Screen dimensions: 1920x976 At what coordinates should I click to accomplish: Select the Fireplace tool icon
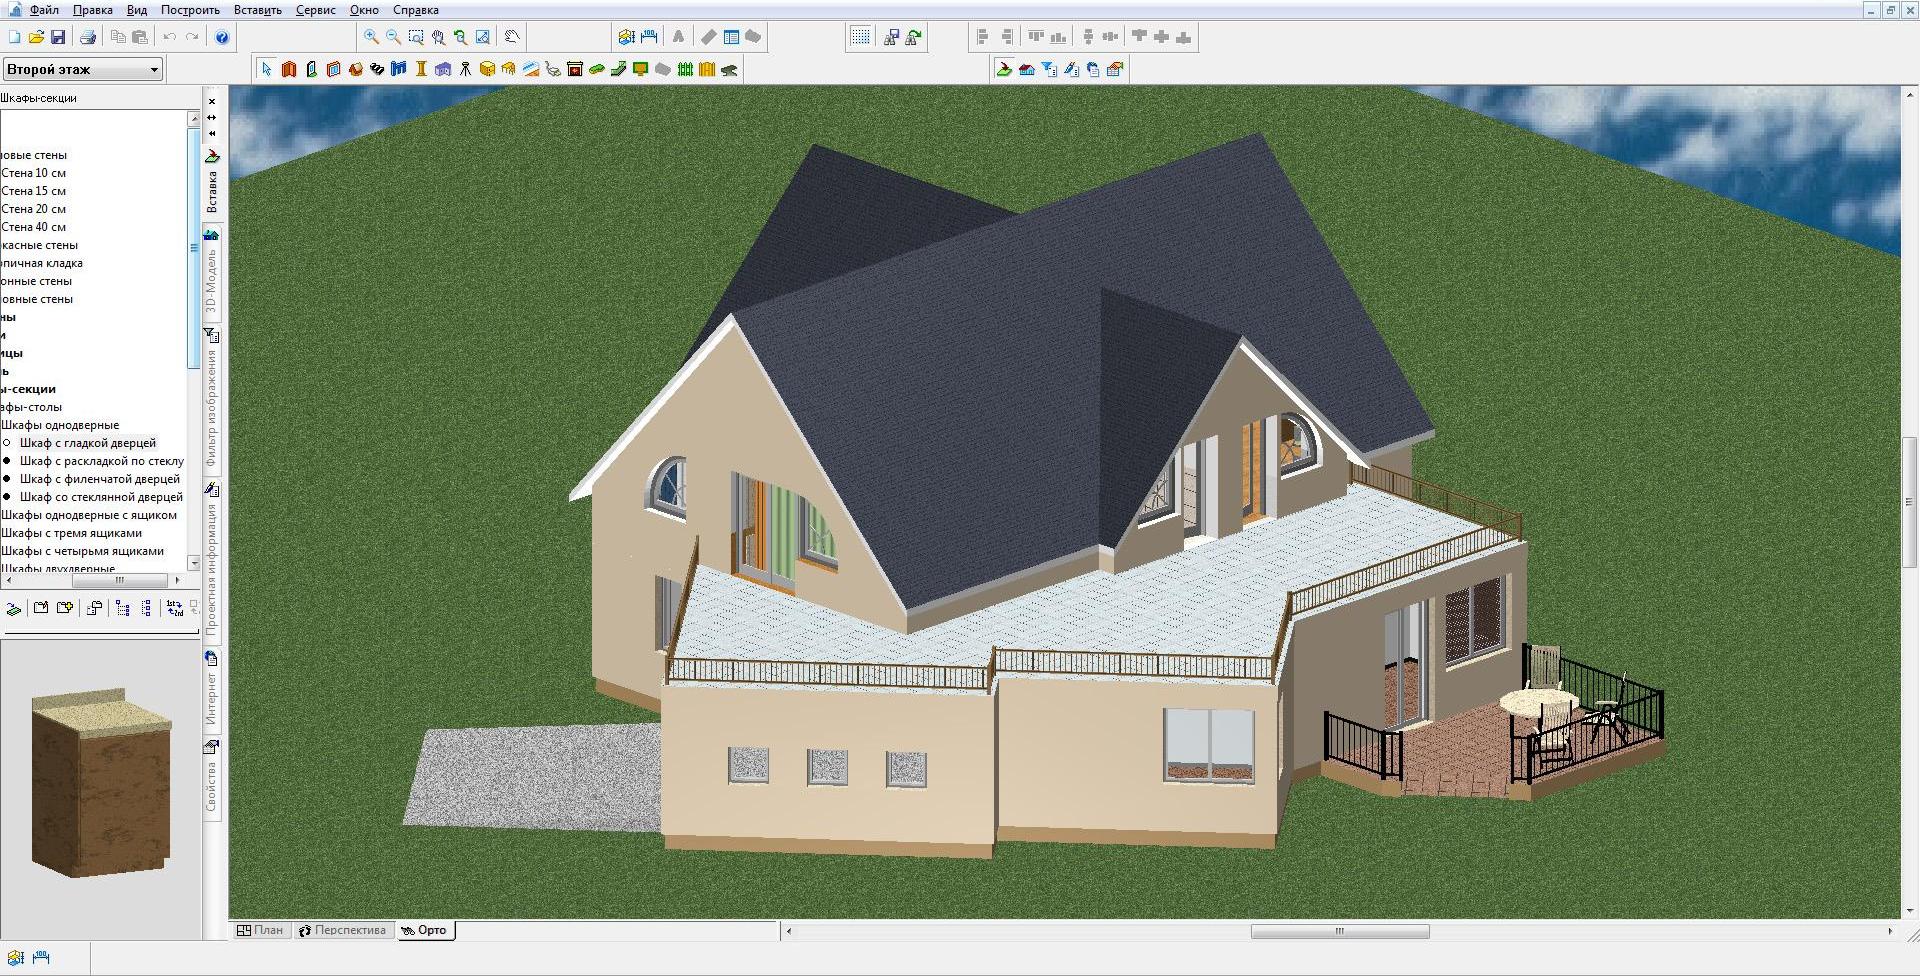[575, 69]
